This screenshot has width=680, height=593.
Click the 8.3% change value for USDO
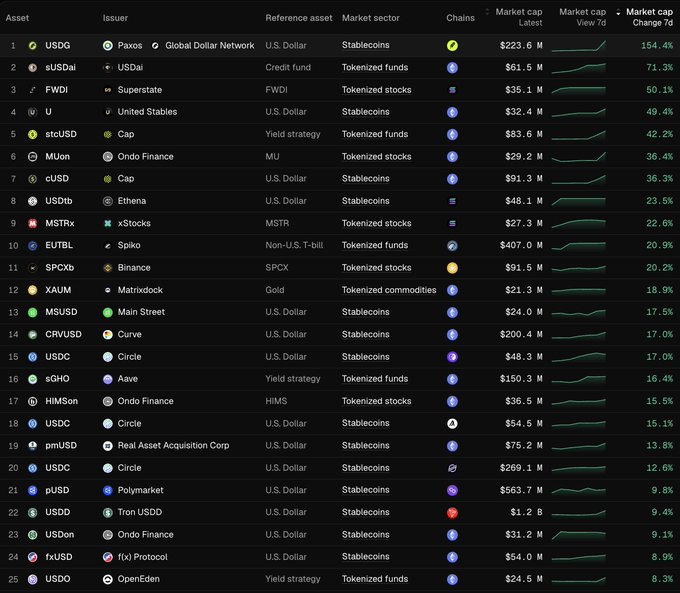coord(662,579)
